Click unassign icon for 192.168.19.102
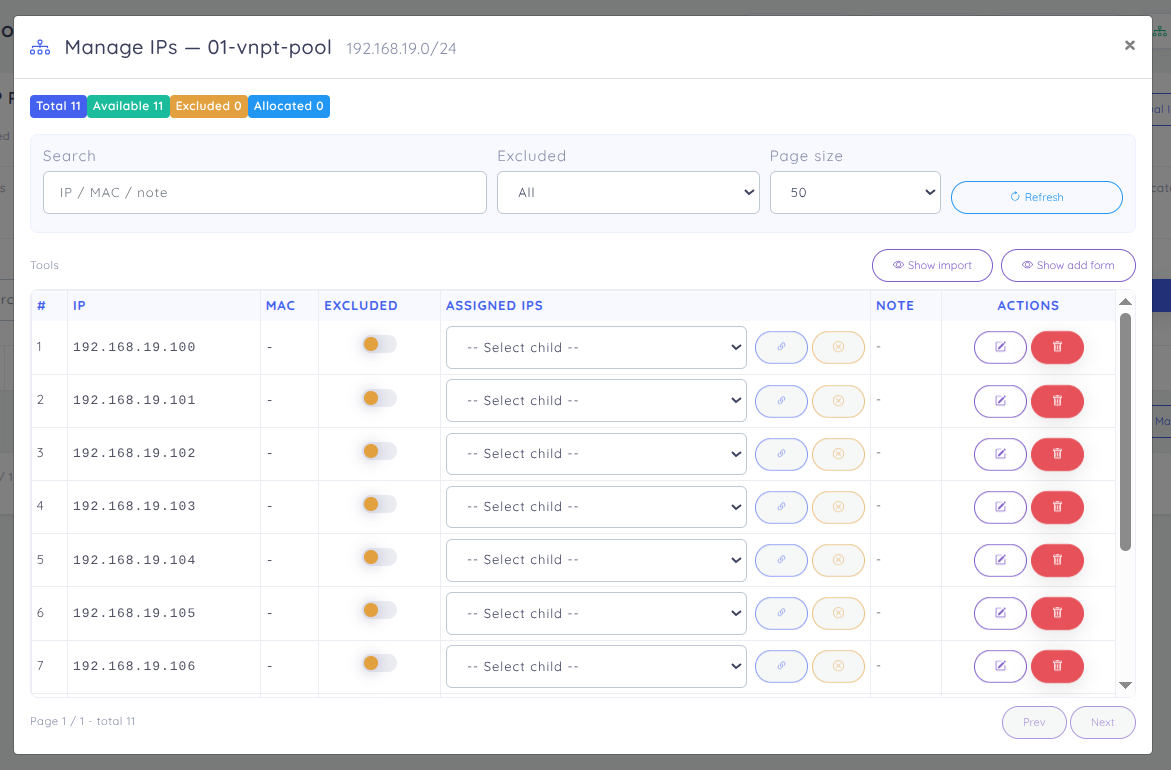 (838, 454)
